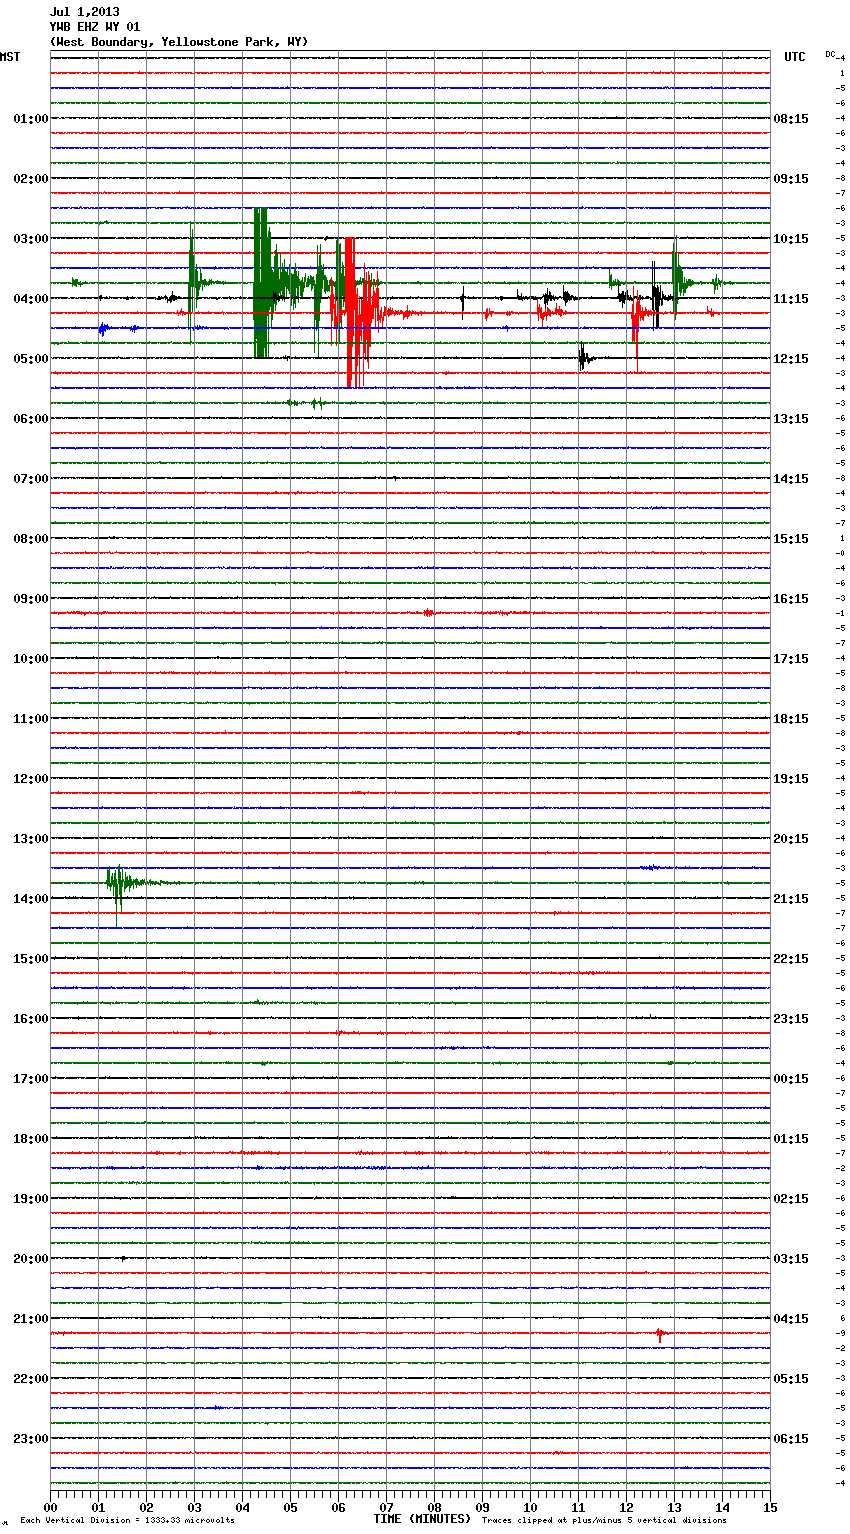Click the 11:15 UTC time label
This screenshot has width=850, height=1534.
(791, 299)
